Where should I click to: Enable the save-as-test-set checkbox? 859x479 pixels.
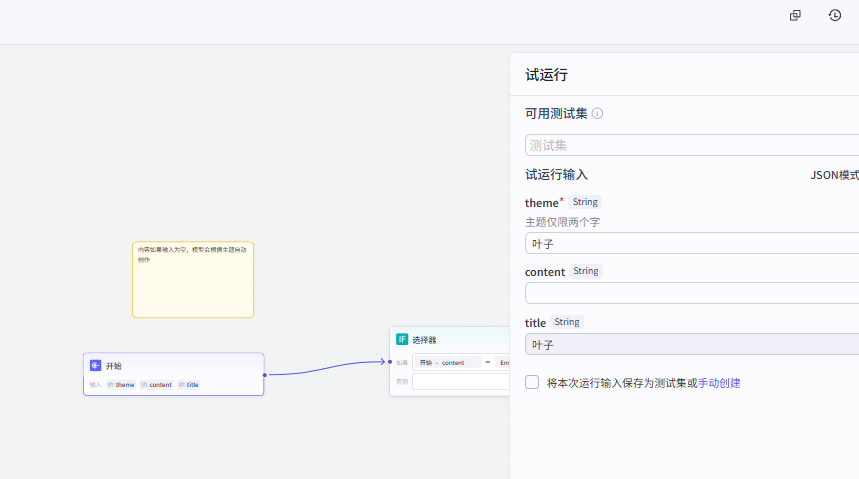532,382
